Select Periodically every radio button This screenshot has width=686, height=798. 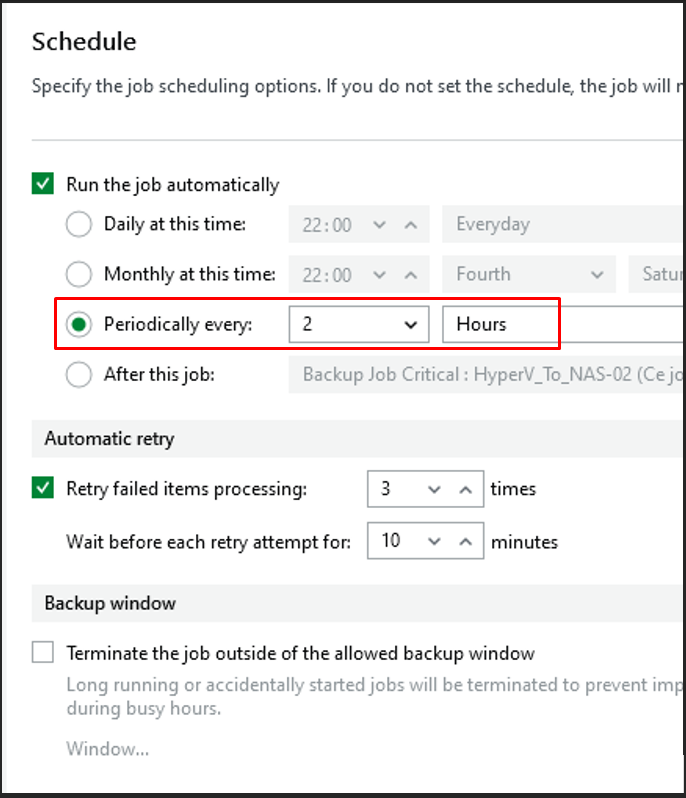(78, 324)
